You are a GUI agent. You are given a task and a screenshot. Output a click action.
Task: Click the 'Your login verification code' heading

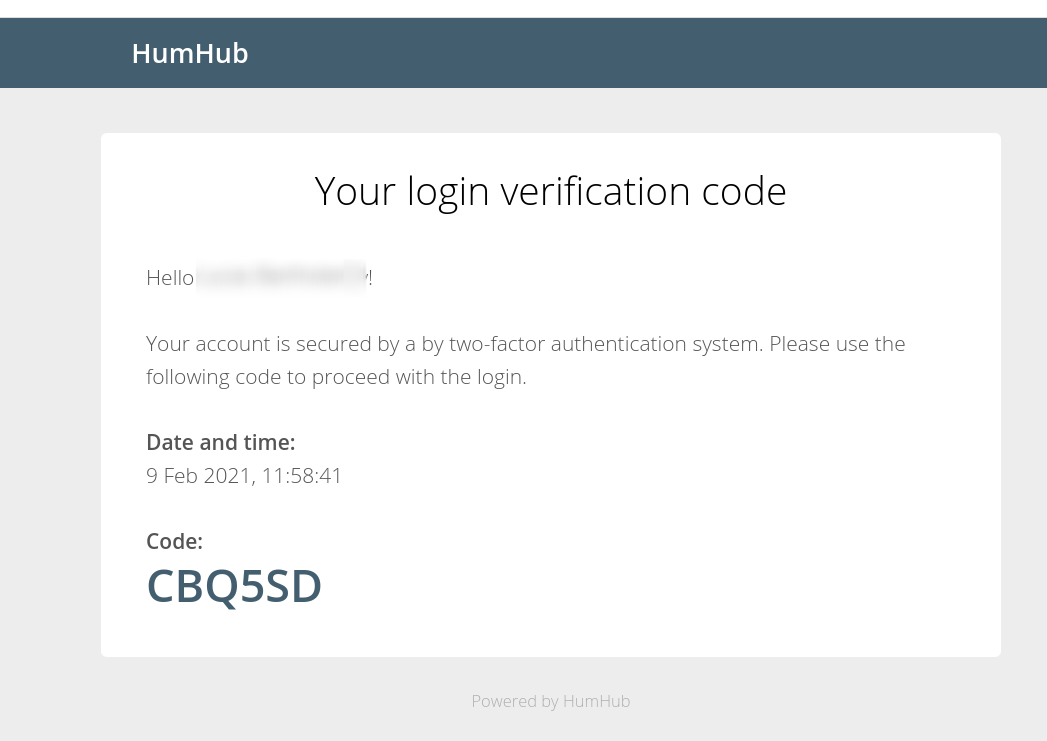550,191
